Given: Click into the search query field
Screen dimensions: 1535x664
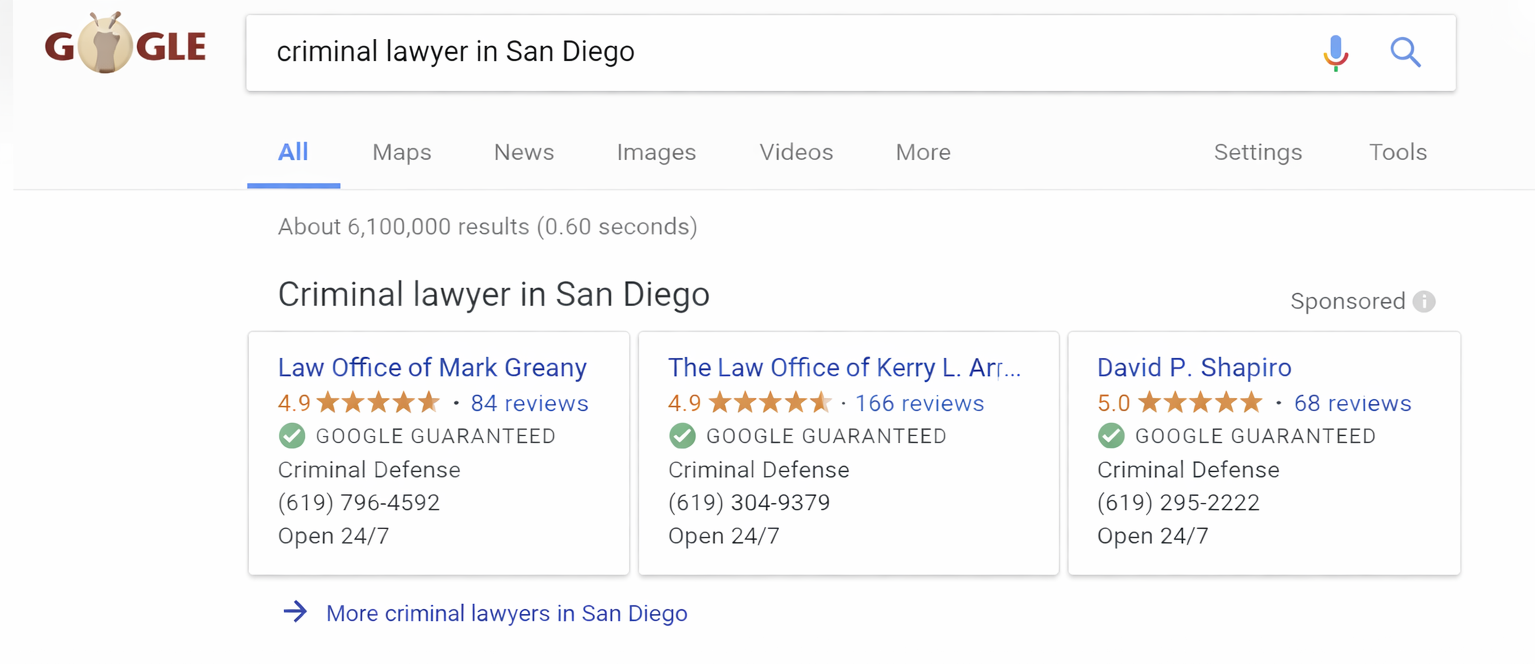Looking at the screenshot, I should (780, 52).
